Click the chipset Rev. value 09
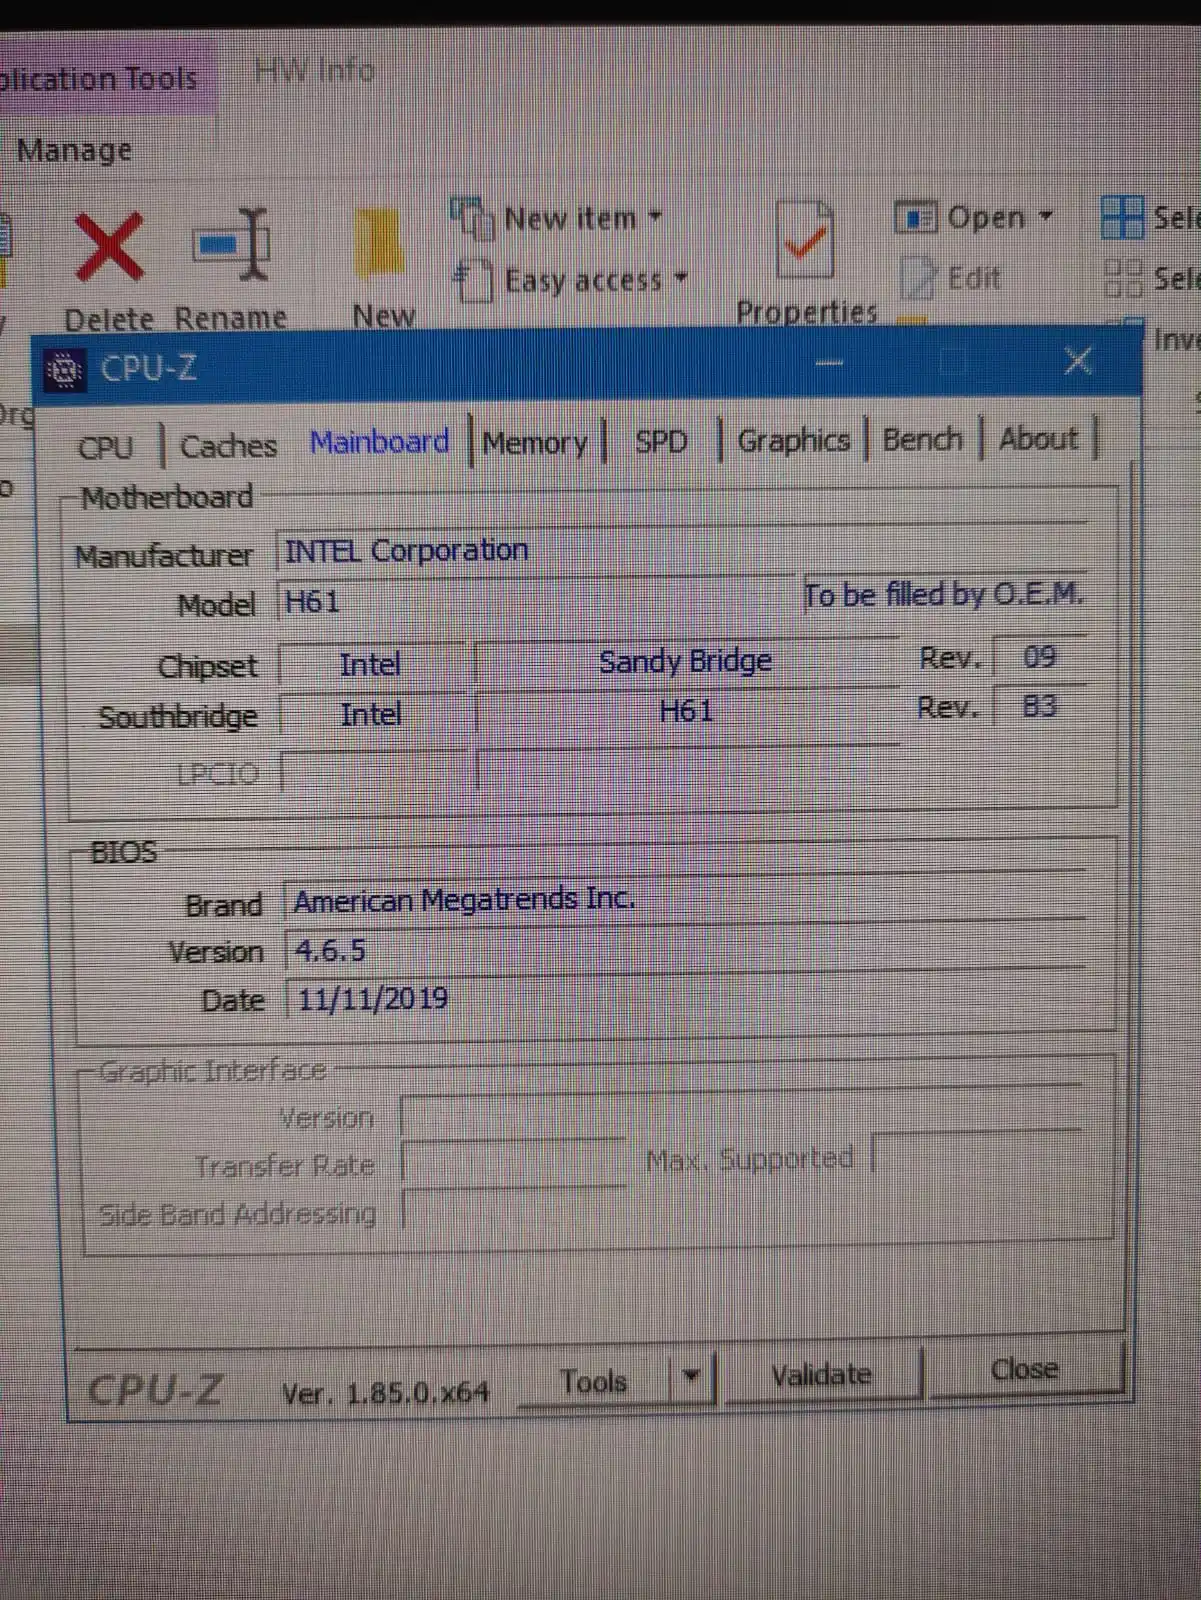Image resolution: width=1201 pixels, height=1600 pixels. point(1040,656)
